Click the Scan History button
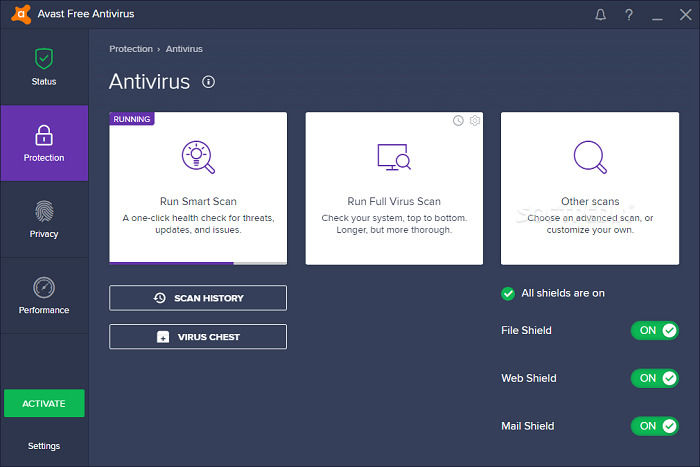Image resolution: width=700 pixels, height=467 pixels. pos(198,298)
